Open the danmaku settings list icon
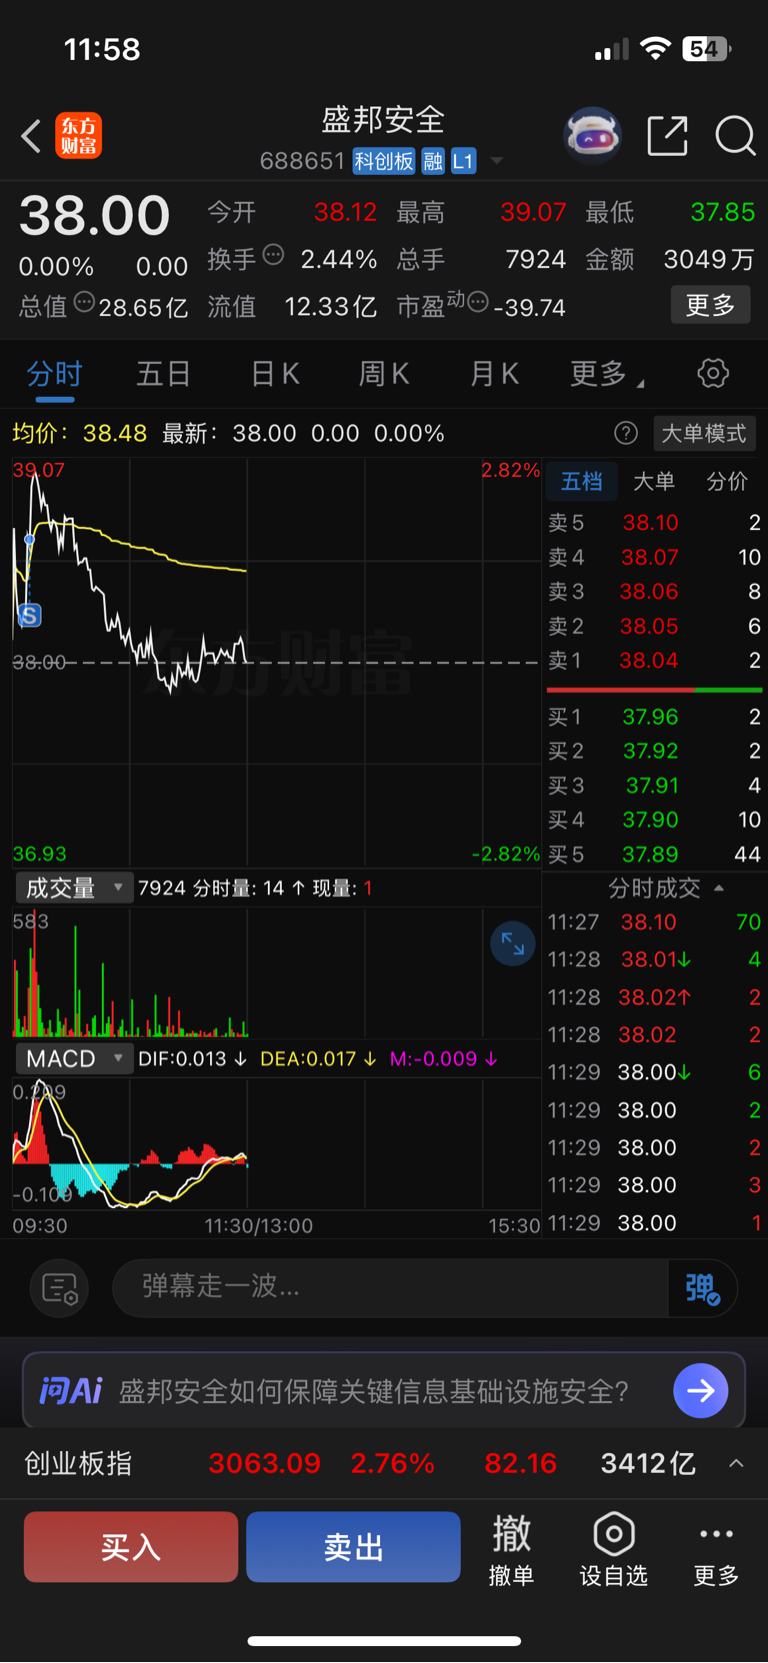This screenshot has height=1663, width=768. coord(60,1289)
